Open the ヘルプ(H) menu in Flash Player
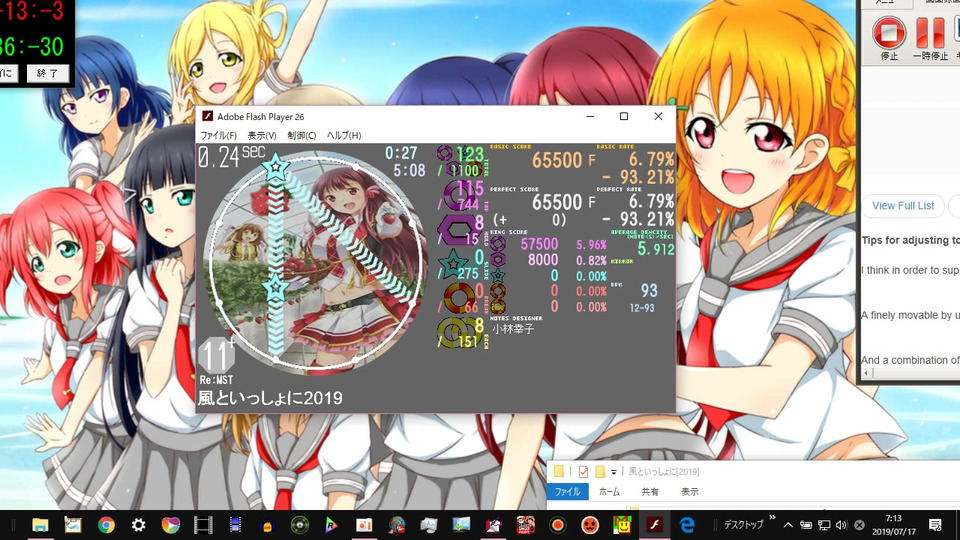960x540 pixels. tap(343, 135)
